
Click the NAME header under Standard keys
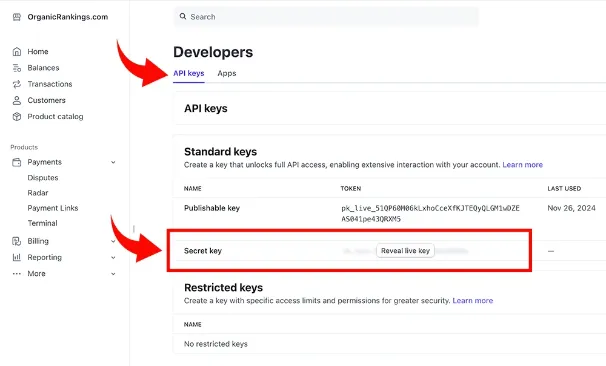coord(192,189)
